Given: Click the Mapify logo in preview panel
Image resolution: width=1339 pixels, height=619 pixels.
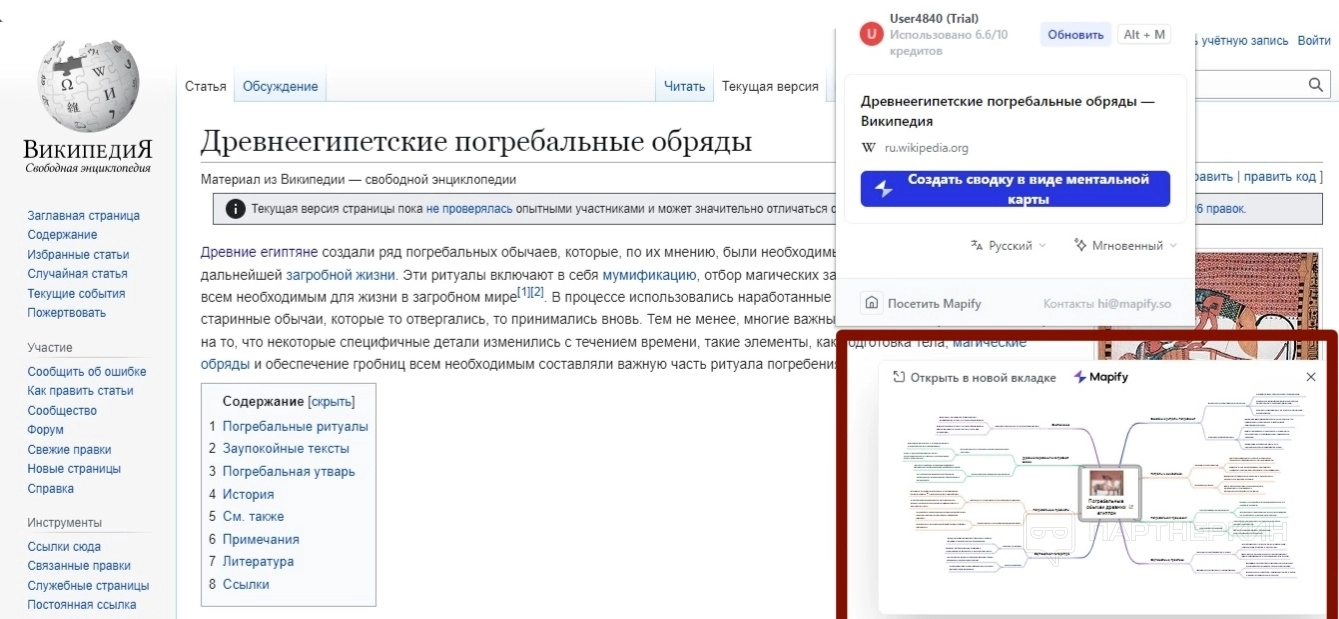Looking at the screenshot, I should pyautogui.click(x=1101, y=377).
